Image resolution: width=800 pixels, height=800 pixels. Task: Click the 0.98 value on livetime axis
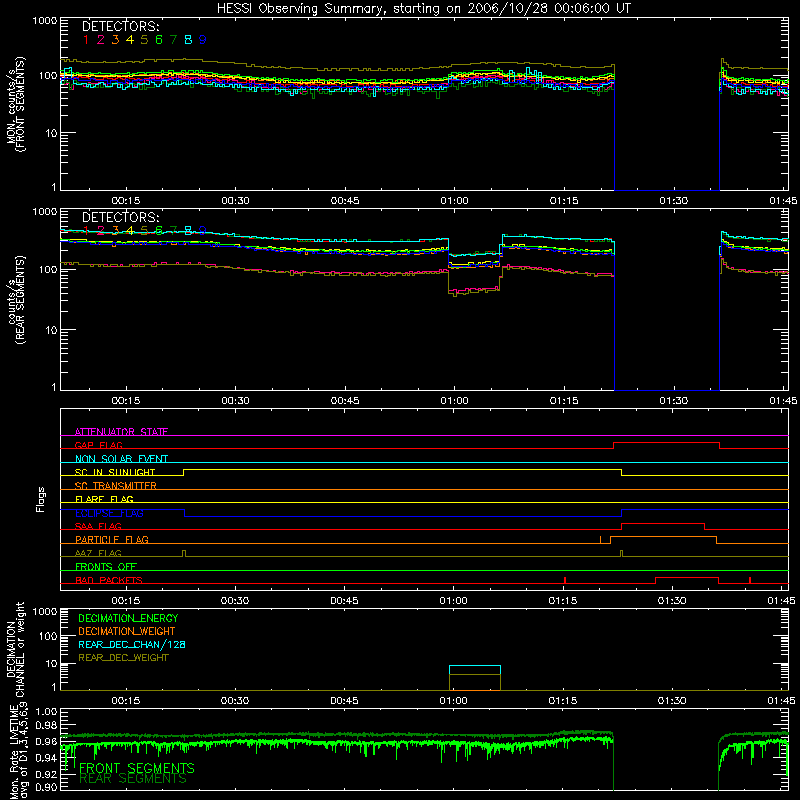pos(46,725)
